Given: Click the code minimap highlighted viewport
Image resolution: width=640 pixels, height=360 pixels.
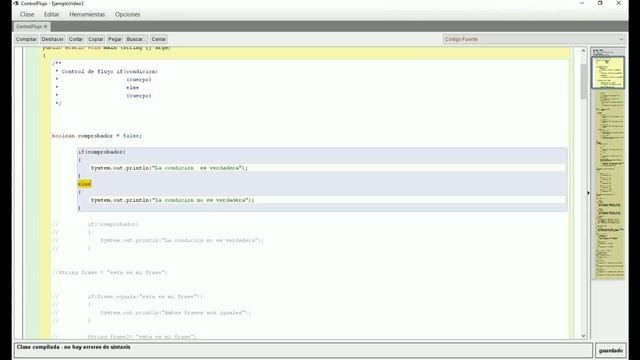Looking at the screenshot, I should 608,72.
